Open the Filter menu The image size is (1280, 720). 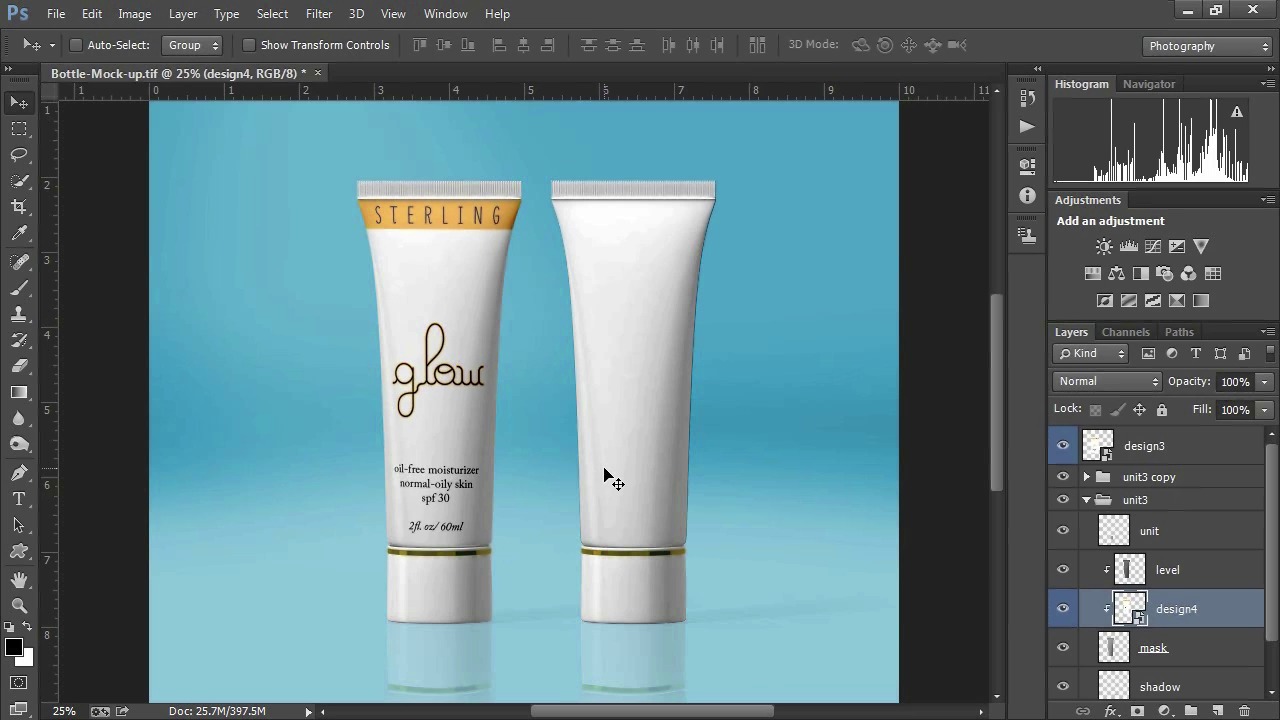(x=319, y=14)
